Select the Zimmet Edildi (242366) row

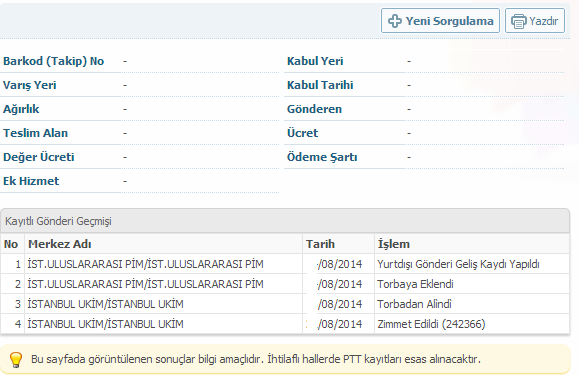click(x=285, y=324)
